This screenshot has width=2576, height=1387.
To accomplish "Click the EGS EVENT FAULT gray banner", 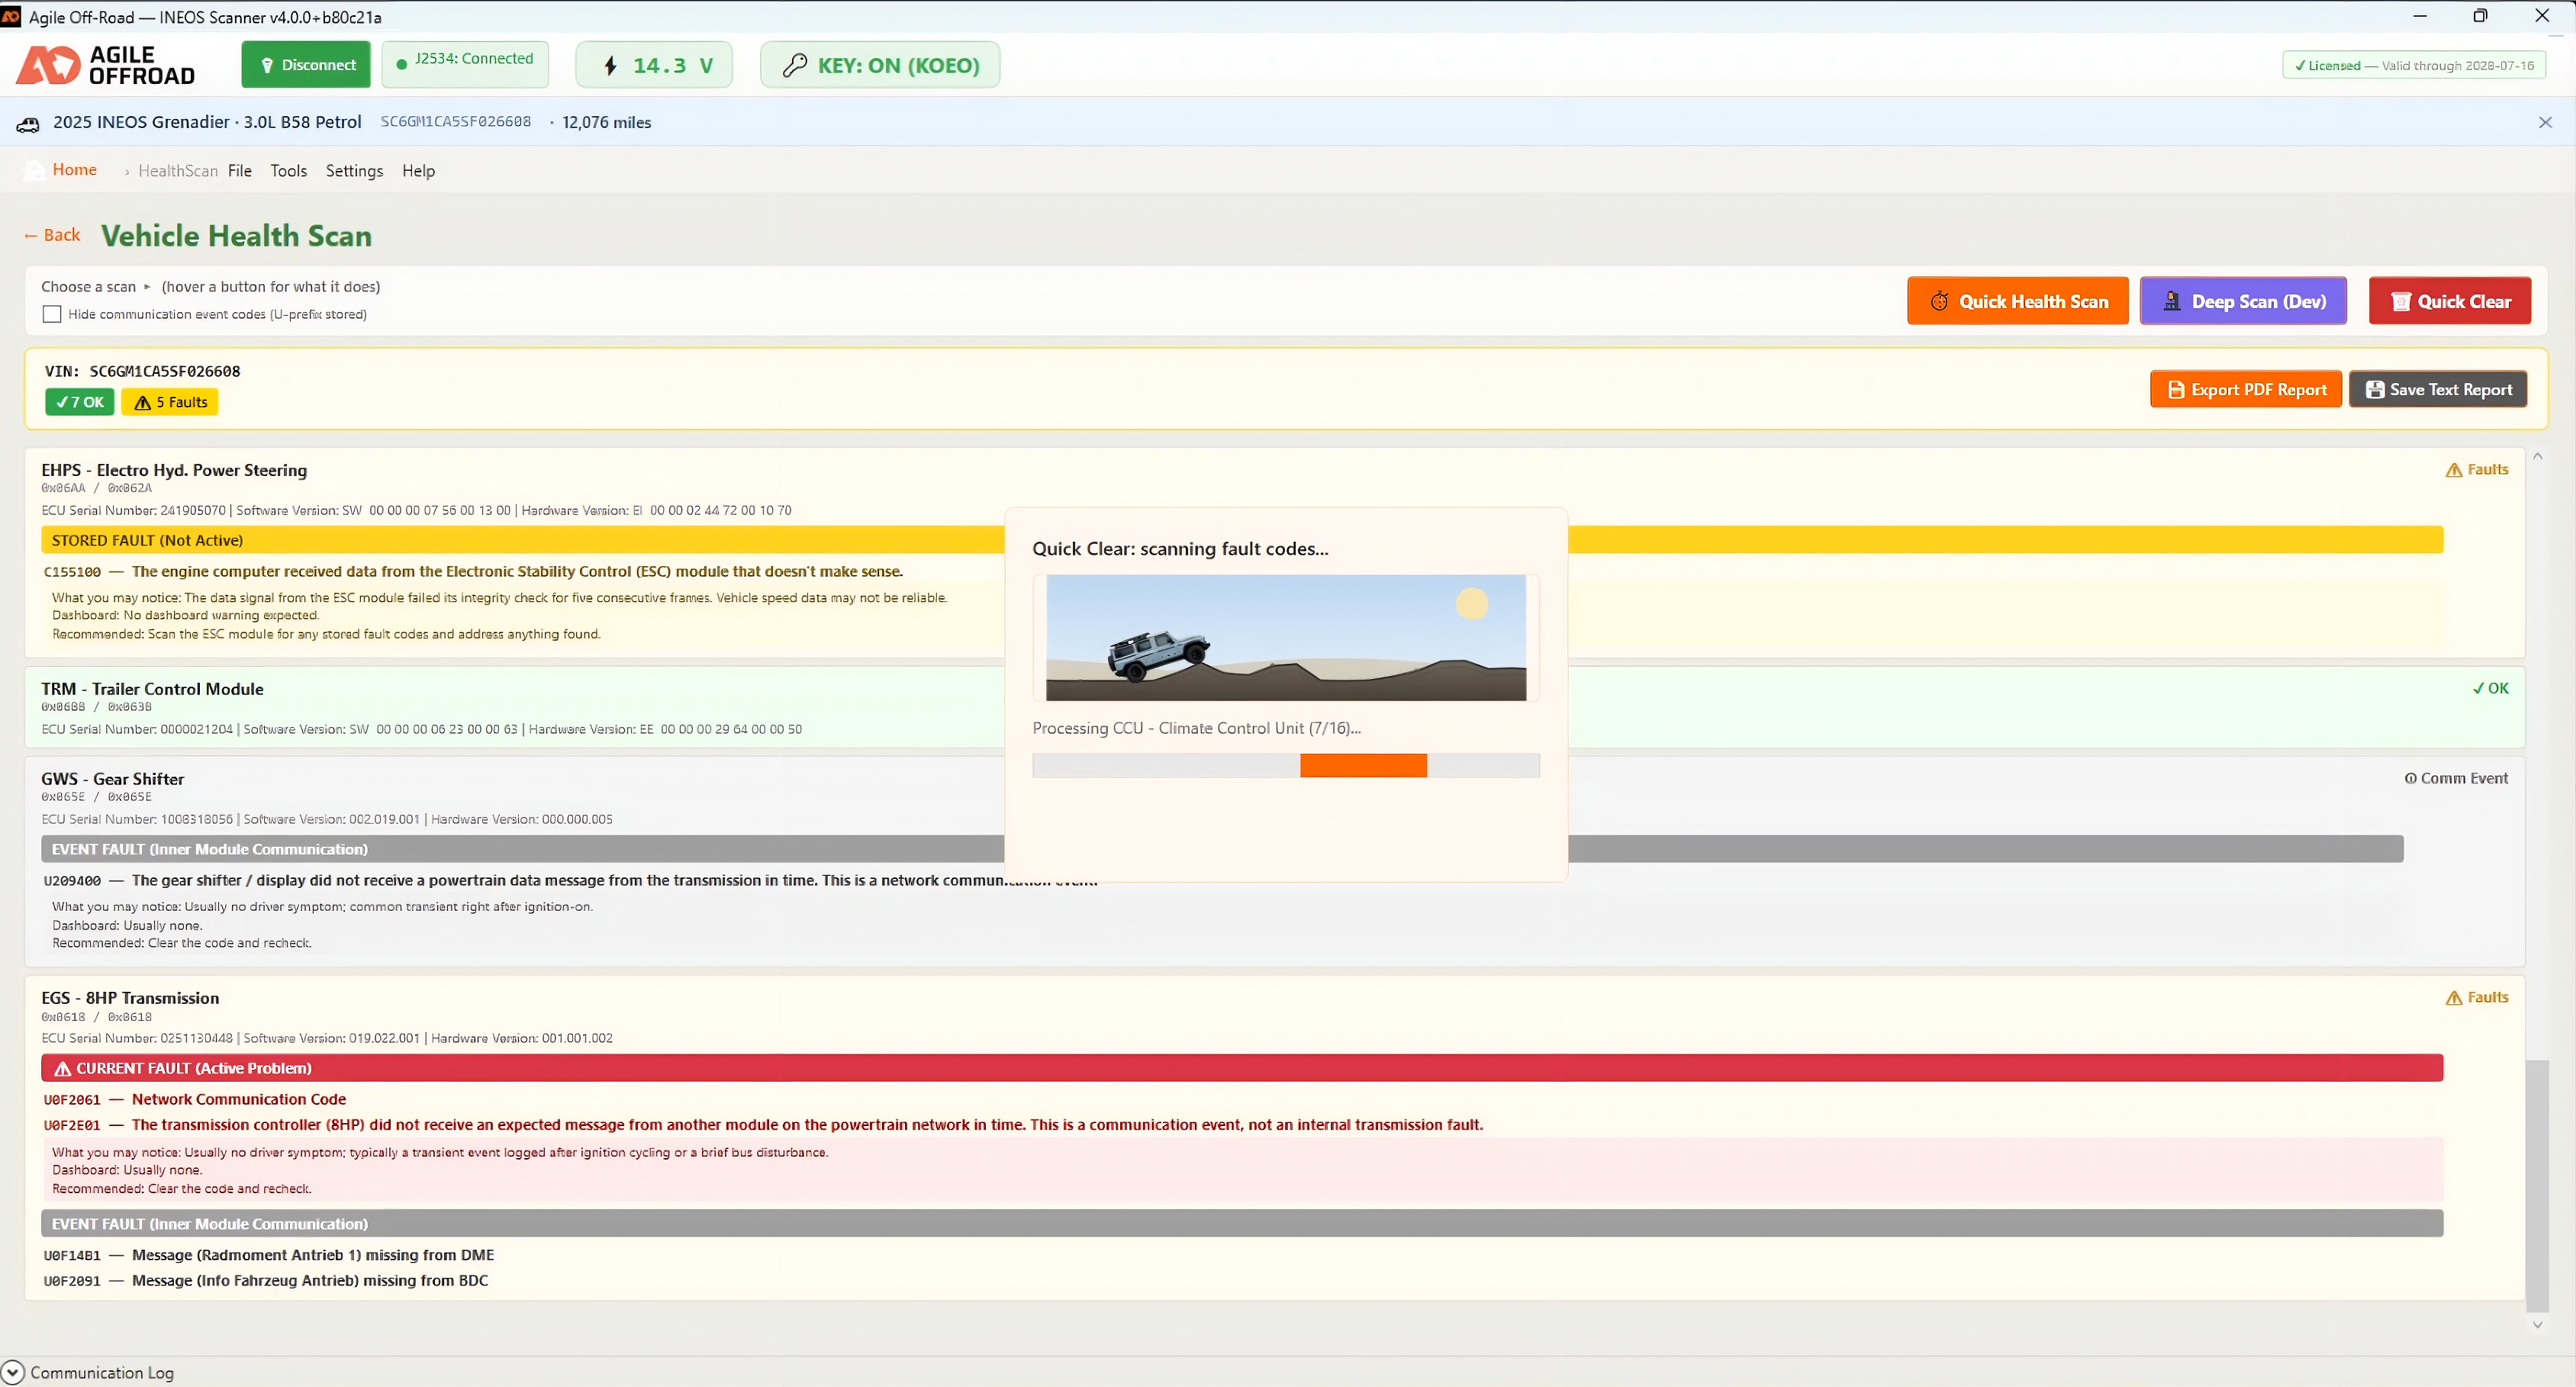I will coord(1242,1224).
